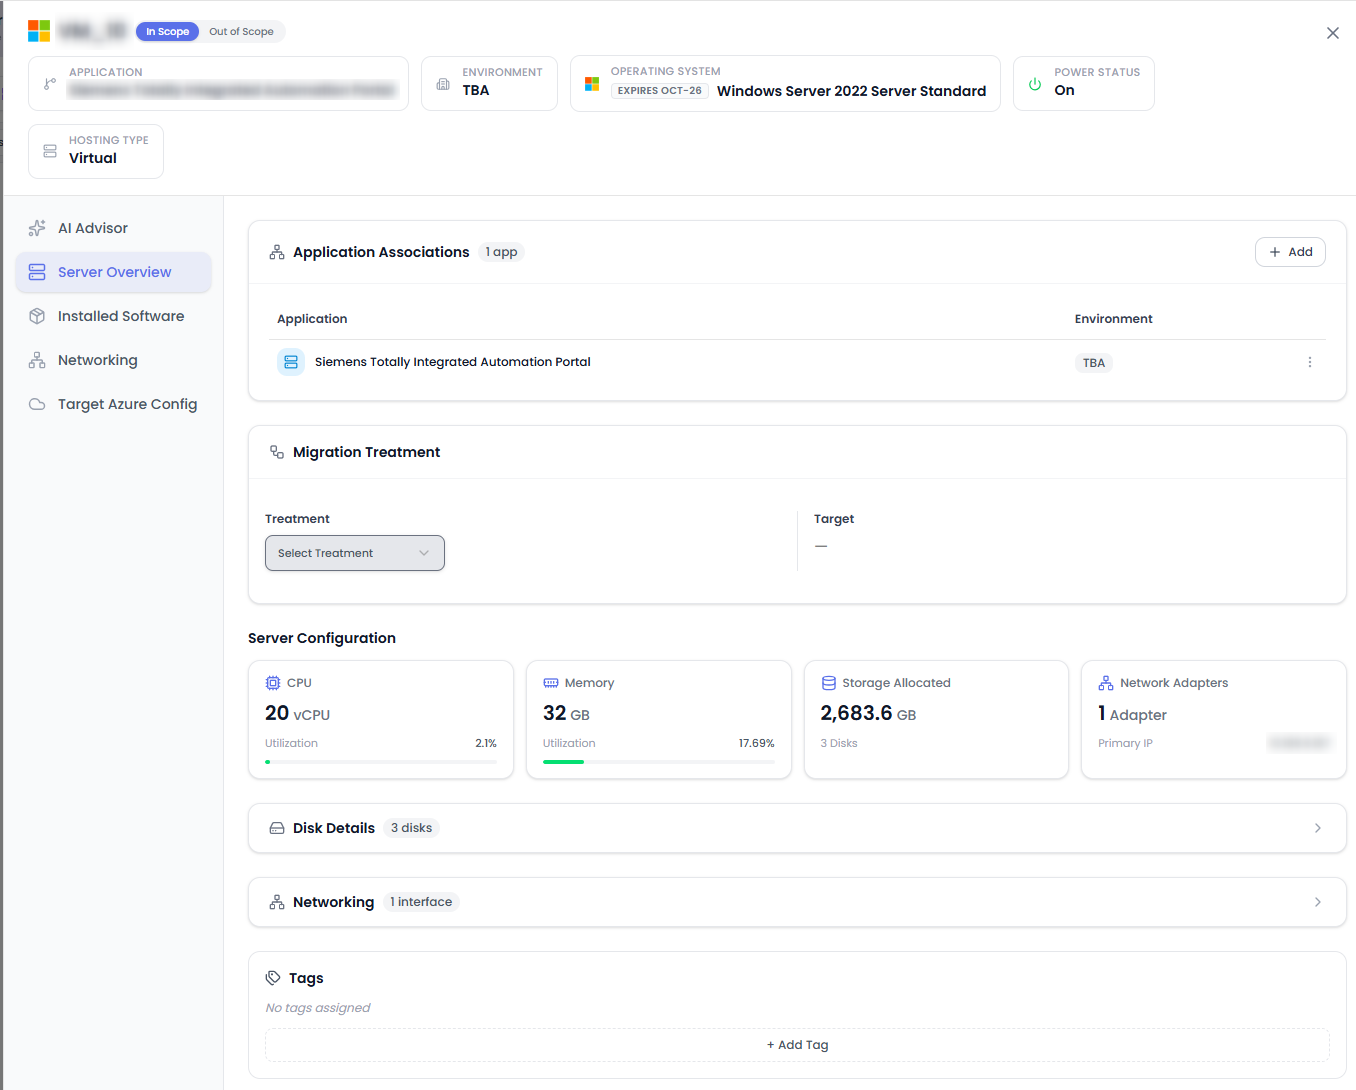
Task: Click the CPU utilization progress bar
Action: (x=381, y=762)
